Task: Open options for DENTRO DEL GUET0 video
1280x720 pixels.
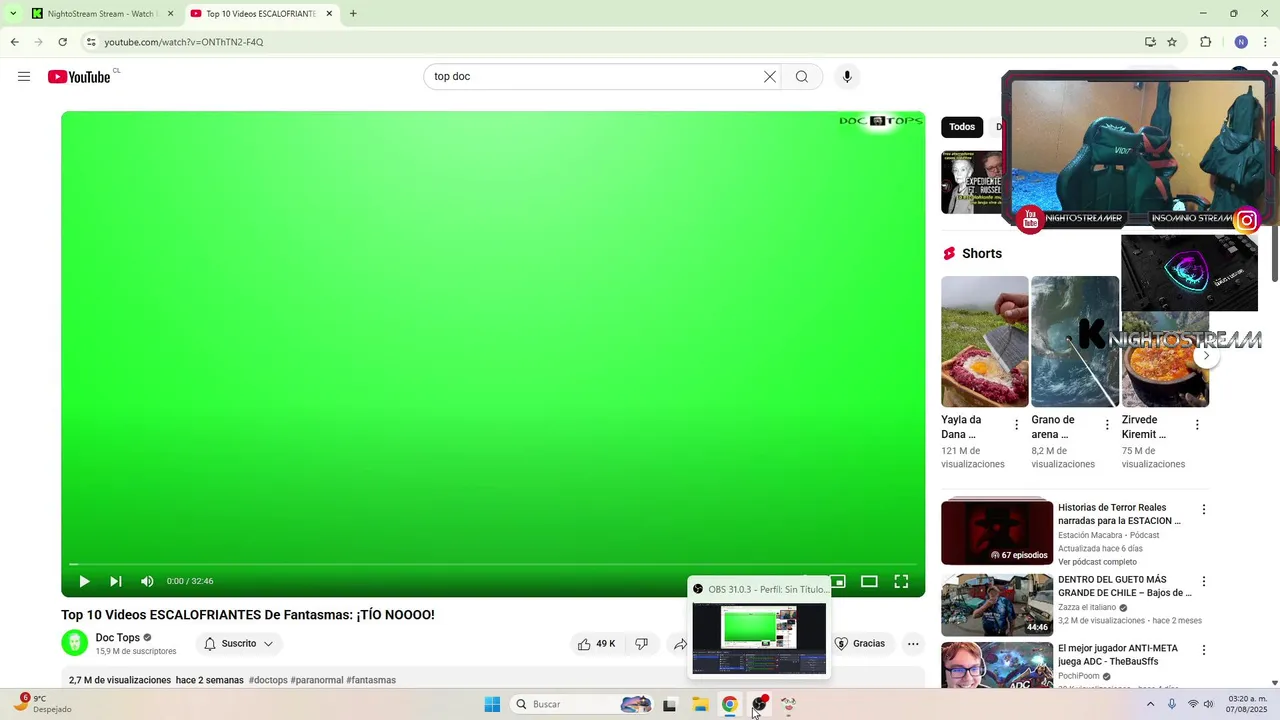Action: tap(1204, 581)
